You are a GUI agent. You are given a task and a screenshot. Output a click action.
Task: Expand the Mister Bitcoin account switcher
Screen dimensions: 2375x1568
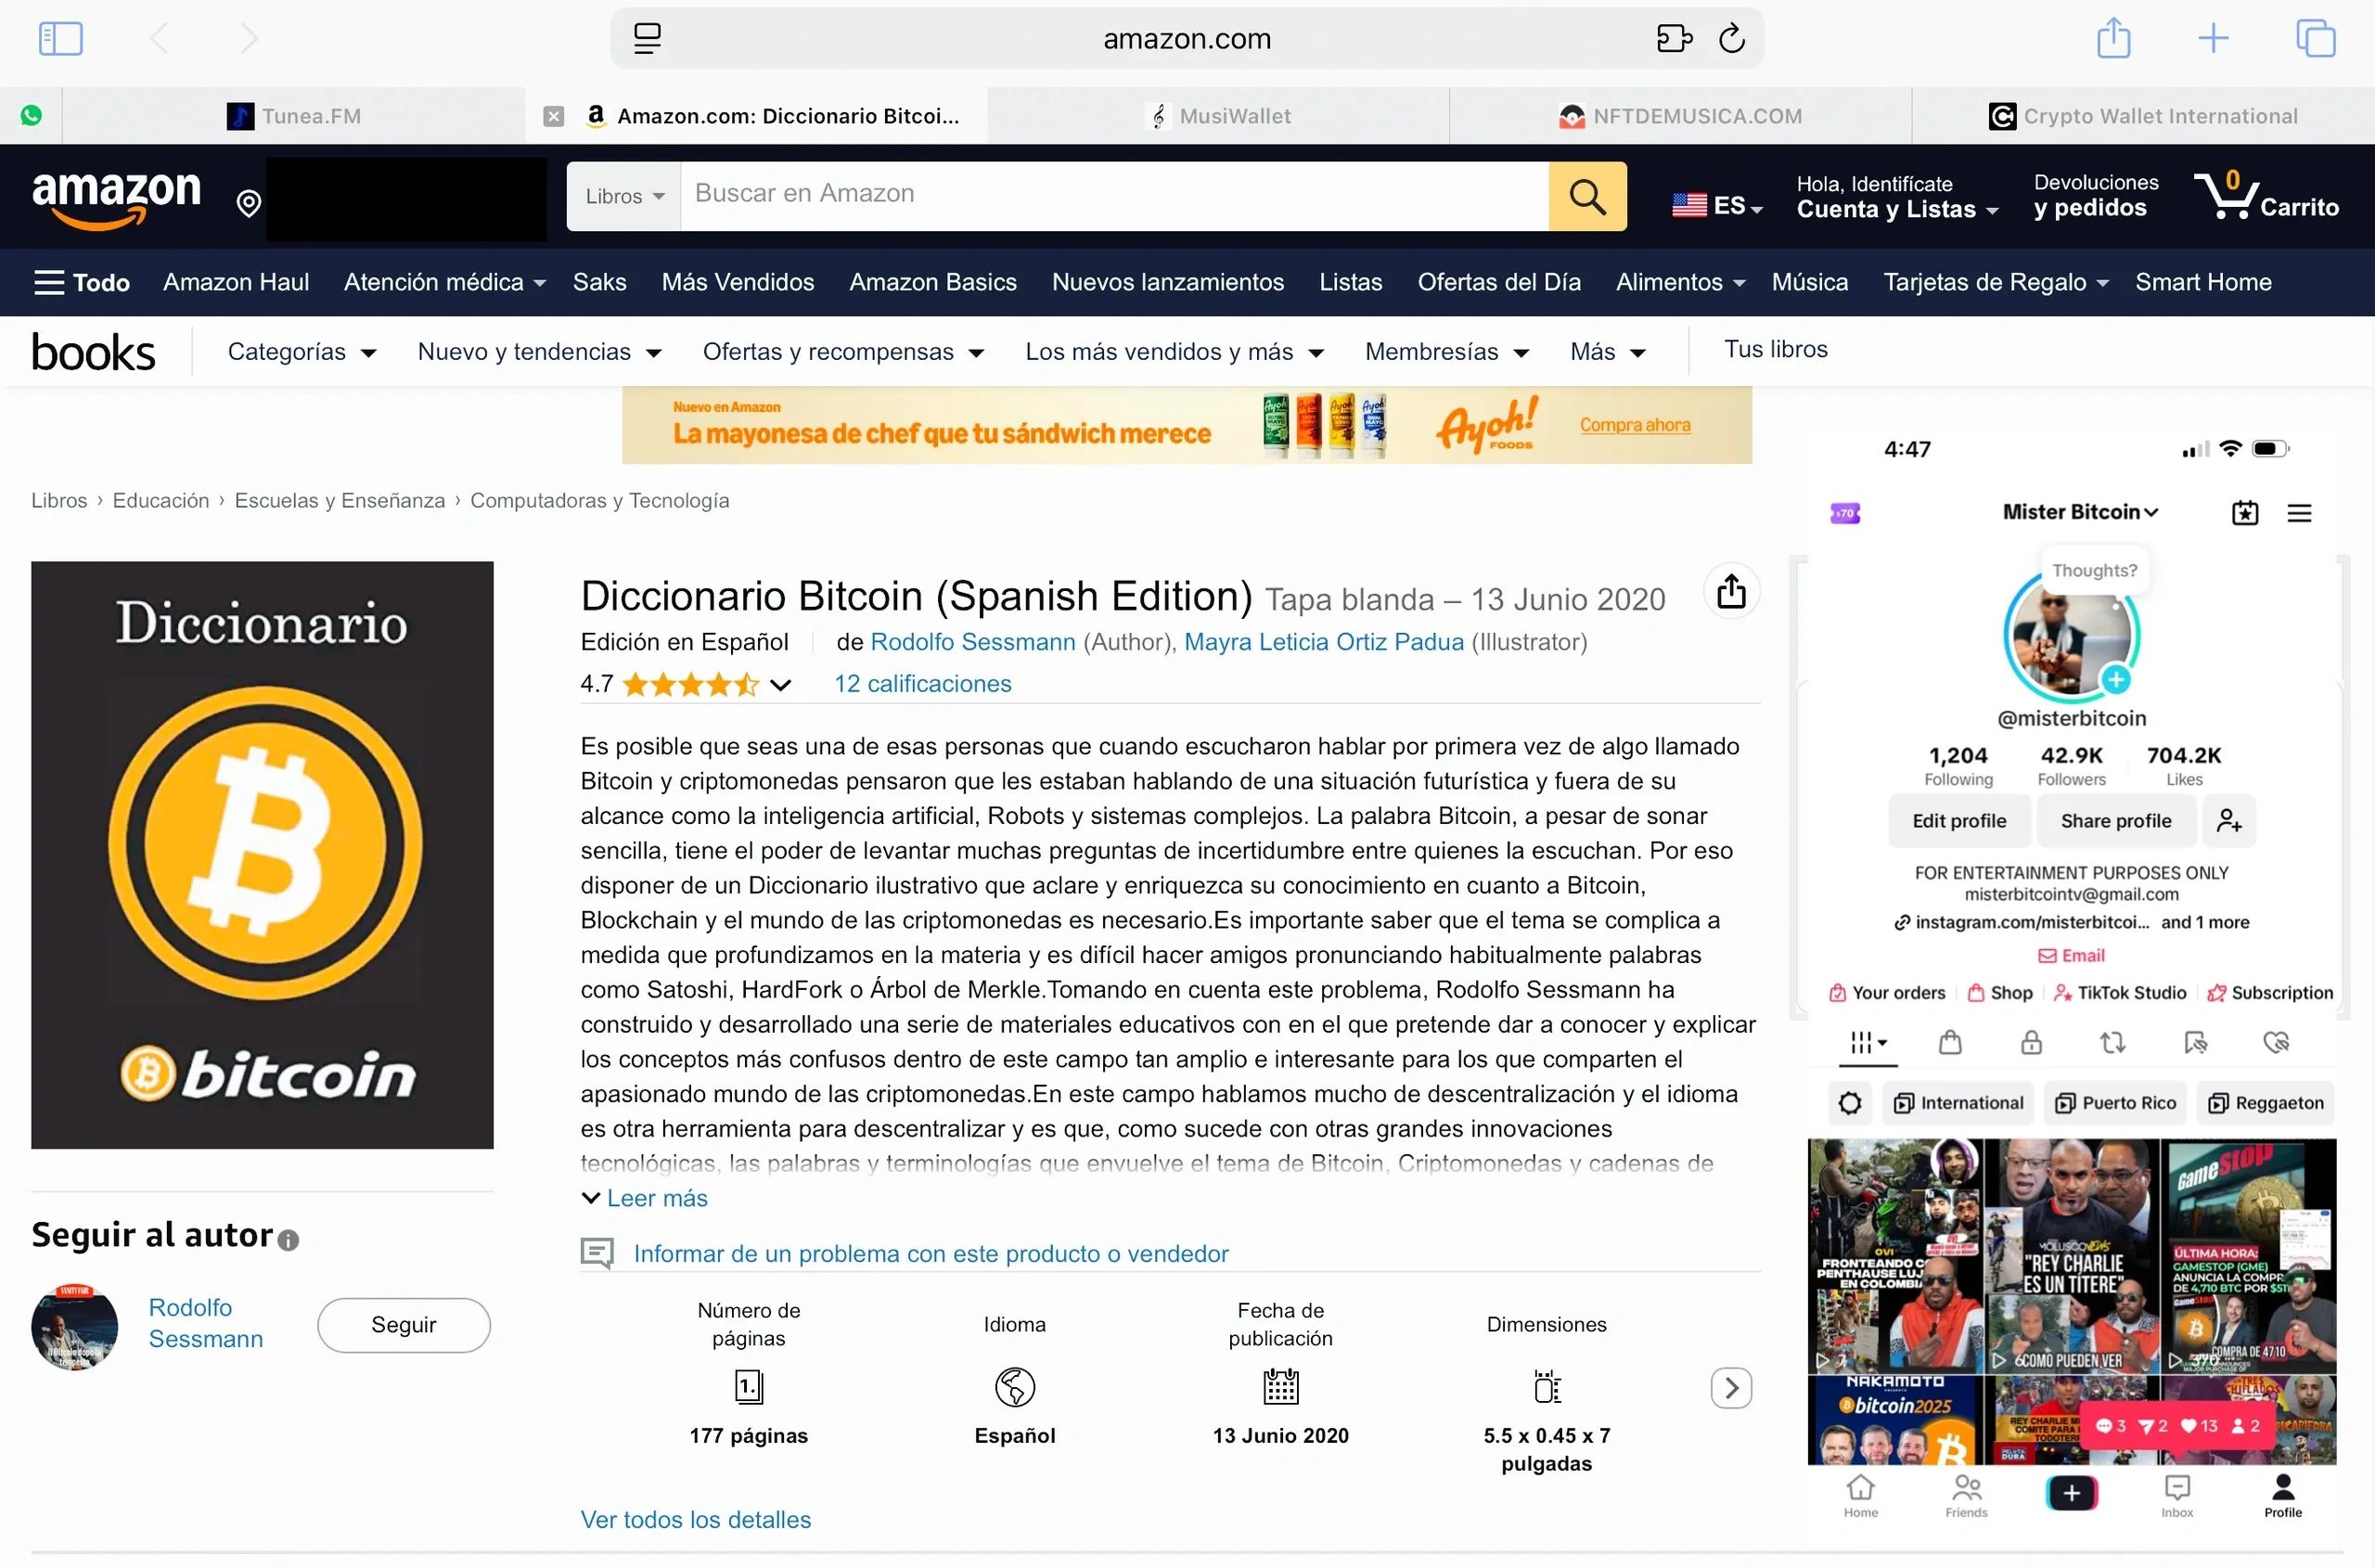click(x=2080, y=512)
